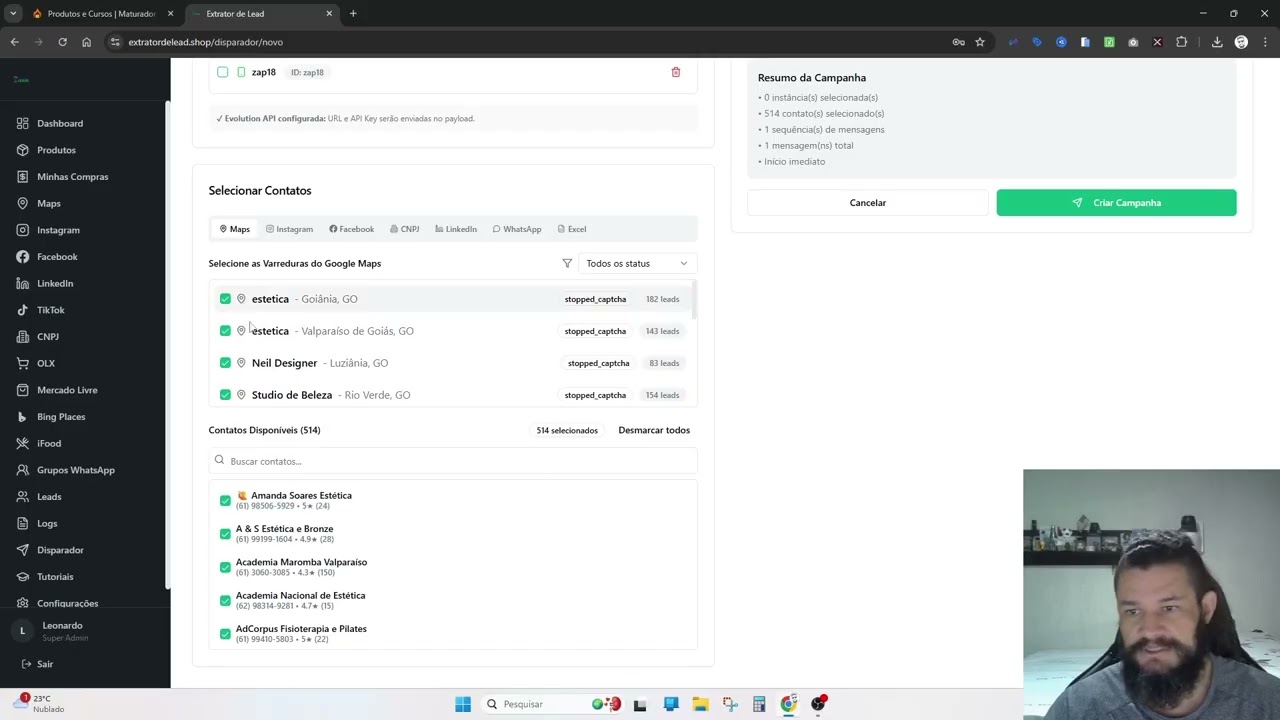Image resolution: width=1280 pixels, height=720 pixels.
Task: Open Mercado Livre in sidebar
Action: click(67, 390)
